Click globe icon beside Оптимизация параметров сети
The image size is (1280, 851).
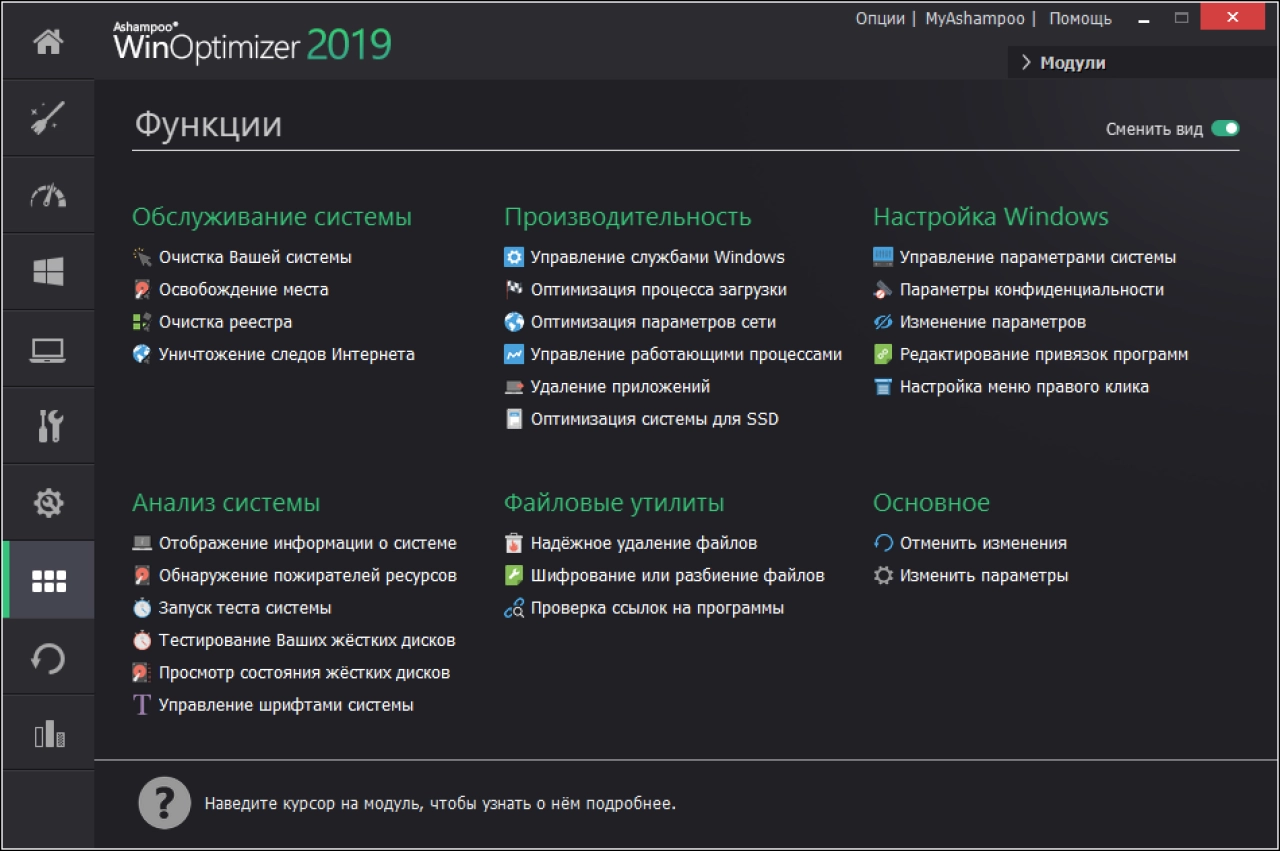coord(514,322)
